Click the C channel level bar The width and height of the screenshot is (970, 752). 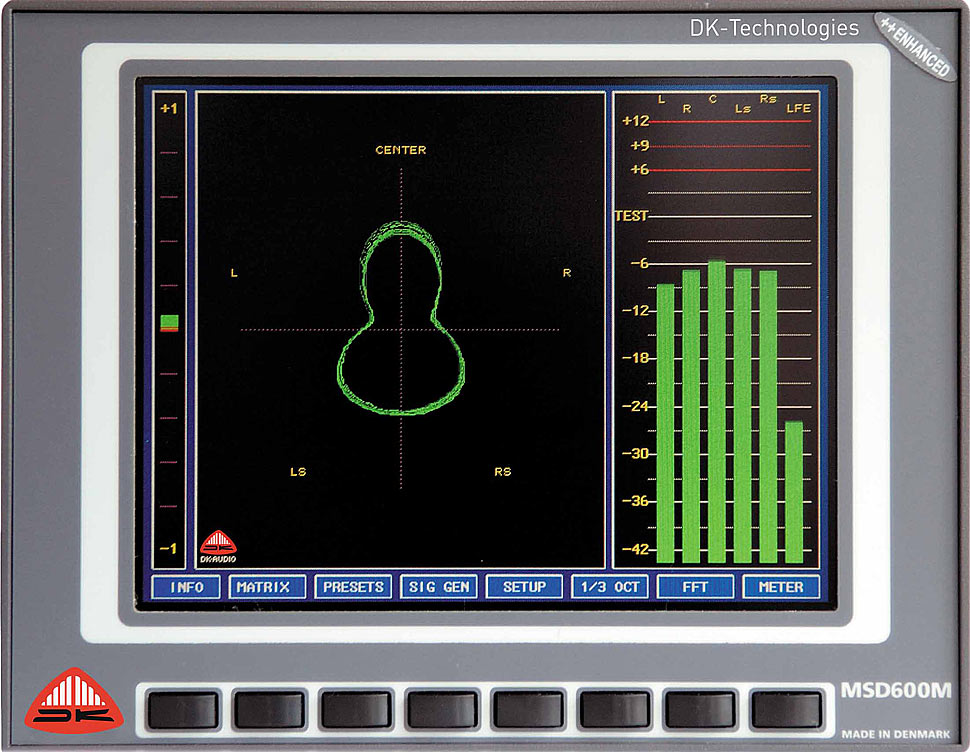coord(716,411)
